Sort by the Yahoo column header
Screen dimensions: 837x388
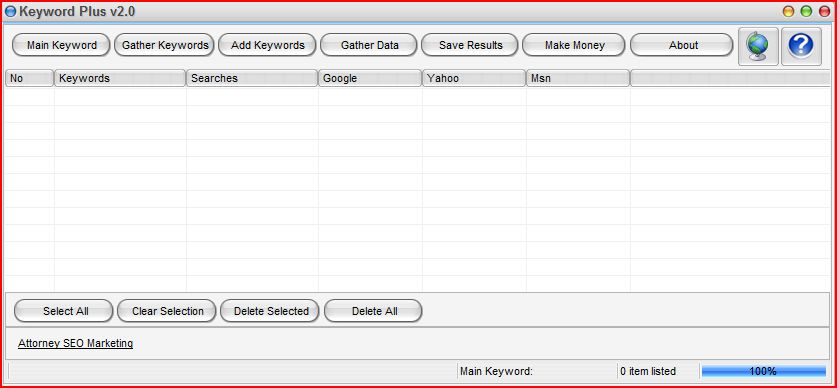click(x=474, y=78)
